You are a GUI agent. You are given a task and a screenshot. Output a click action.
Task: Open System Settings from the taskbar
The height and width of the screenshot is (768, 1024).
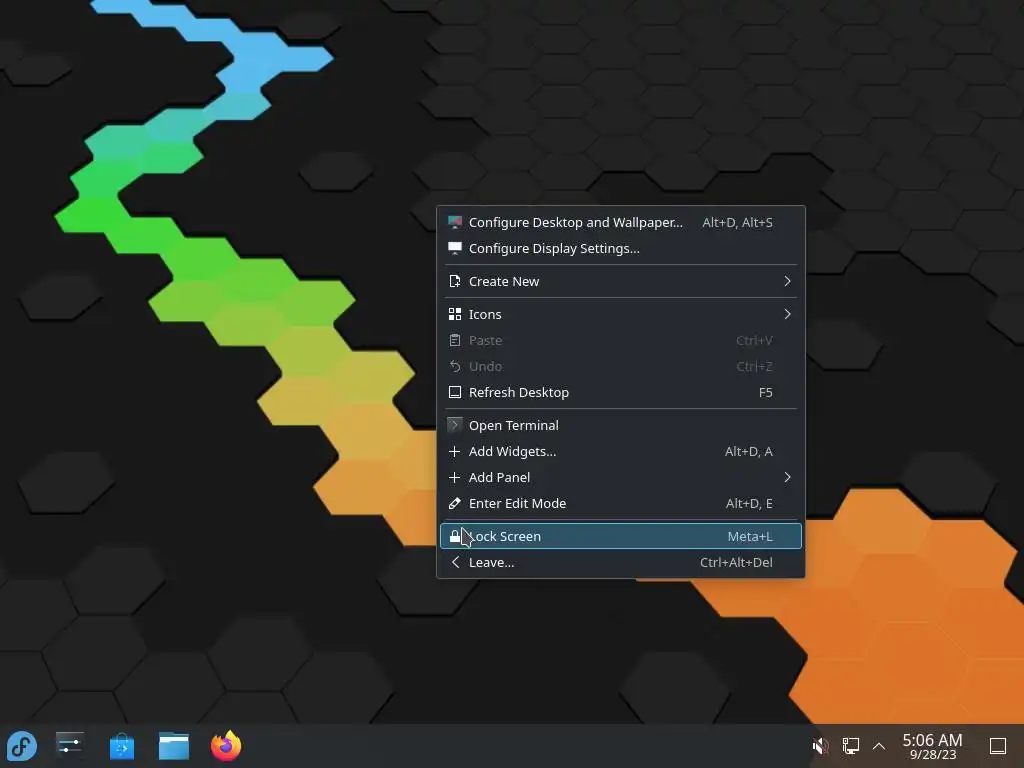(69, 745)
